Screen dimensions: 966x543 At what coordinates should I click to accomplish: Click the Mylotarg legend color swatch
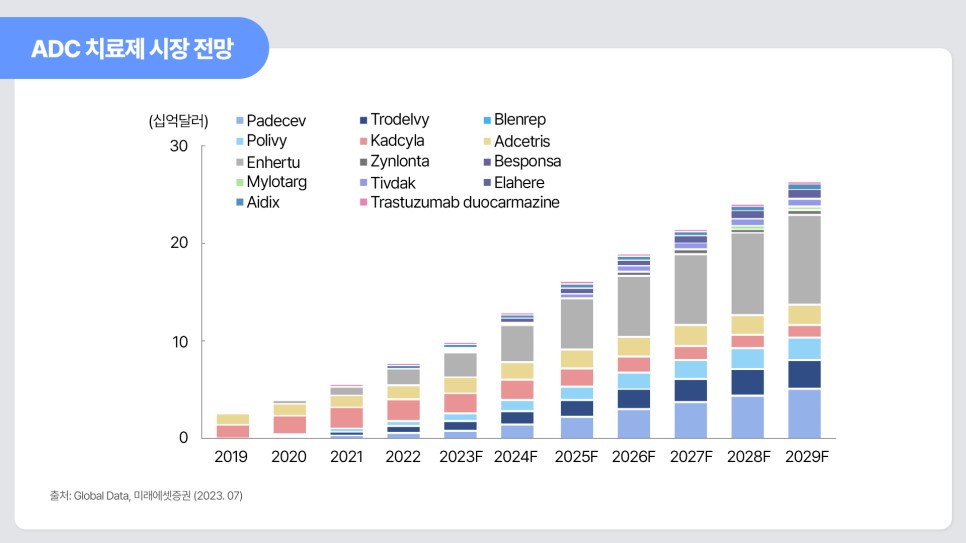point(240,182)
